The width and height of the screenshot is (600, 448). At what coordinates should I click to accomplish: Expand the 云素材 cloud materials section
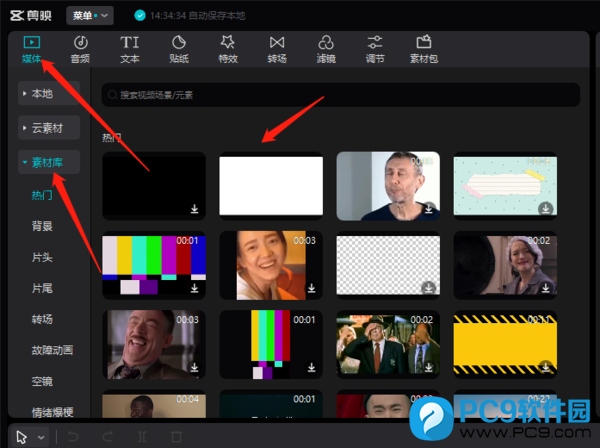pyautogui.click(x=49, y=128)
